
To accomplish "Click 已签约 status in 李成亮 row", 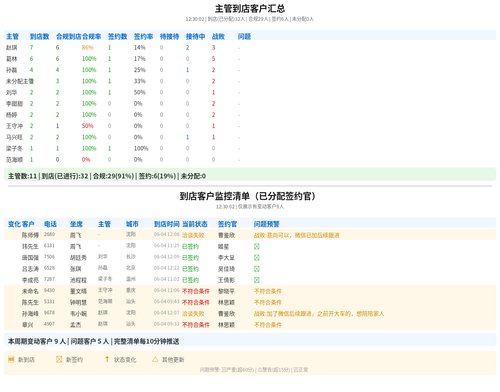I will coord(190,280).
